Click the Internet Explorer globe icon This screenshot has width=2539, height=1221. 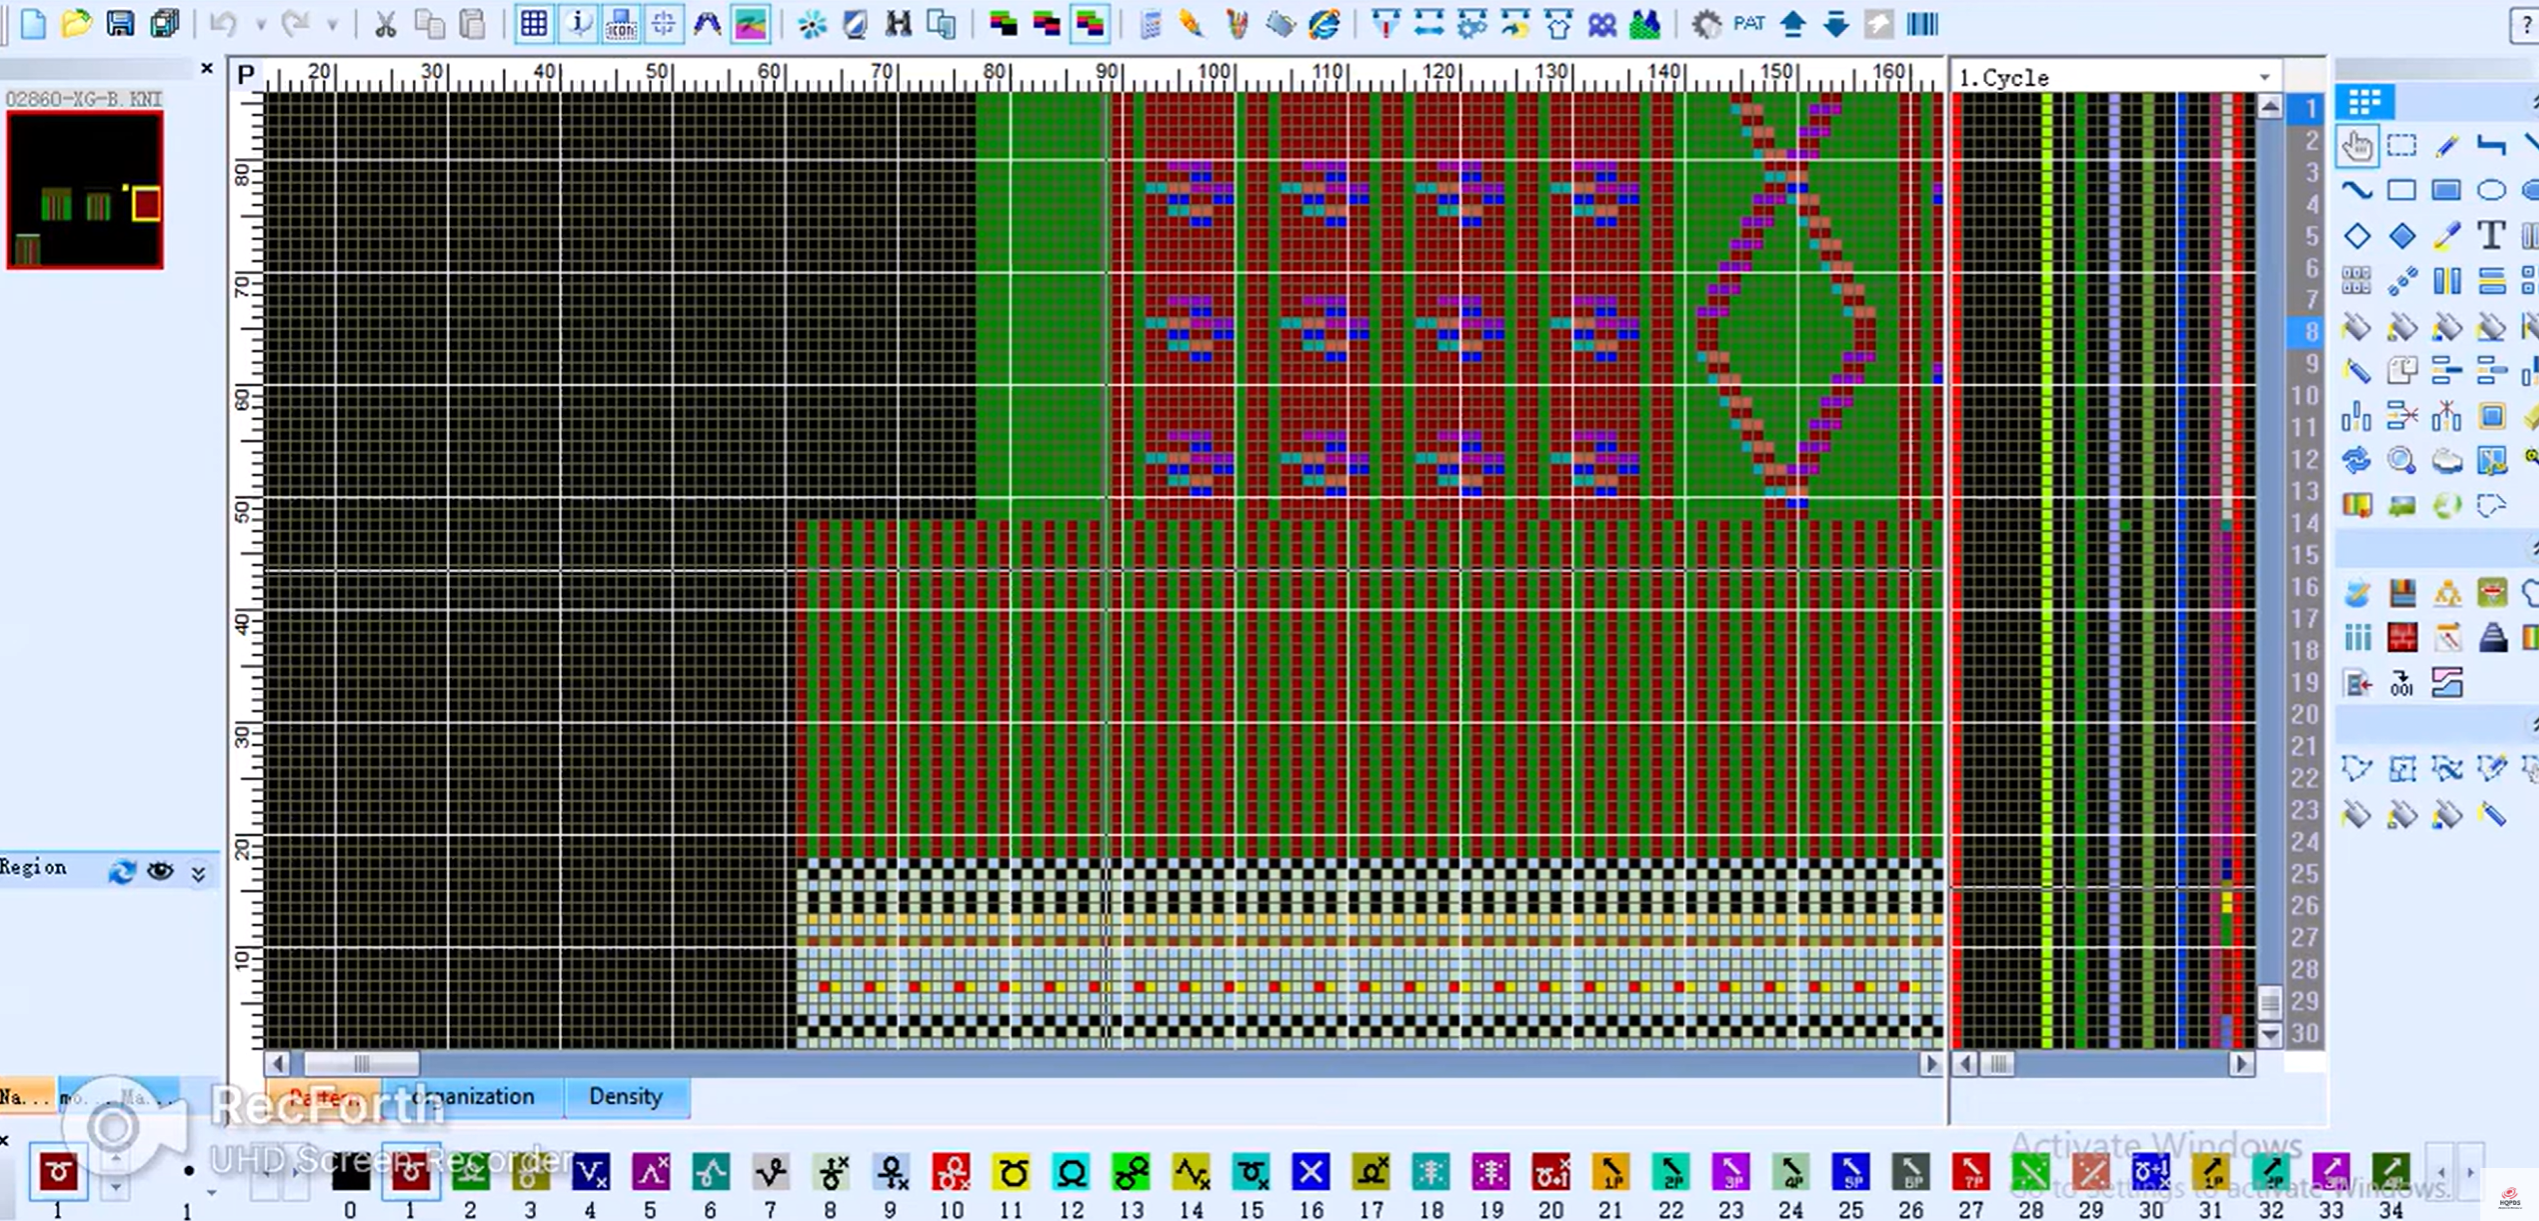pos(1324,24)
